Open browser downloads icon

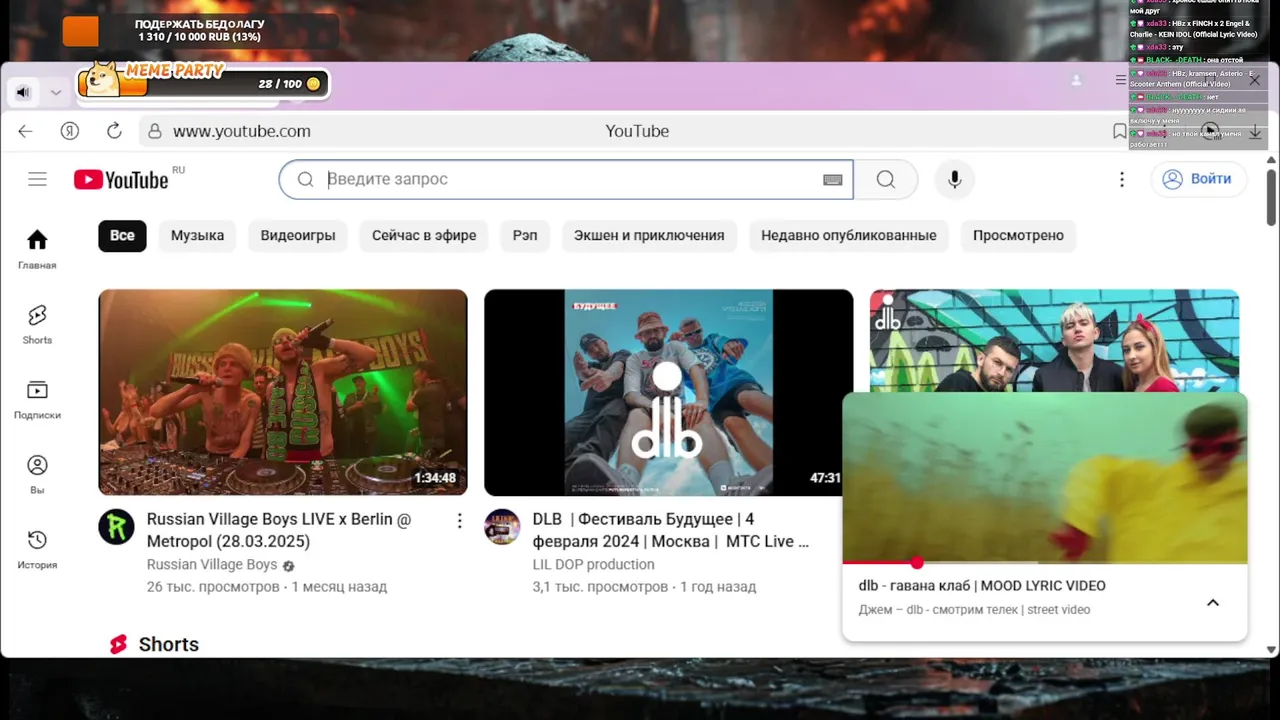(1255, 131)
